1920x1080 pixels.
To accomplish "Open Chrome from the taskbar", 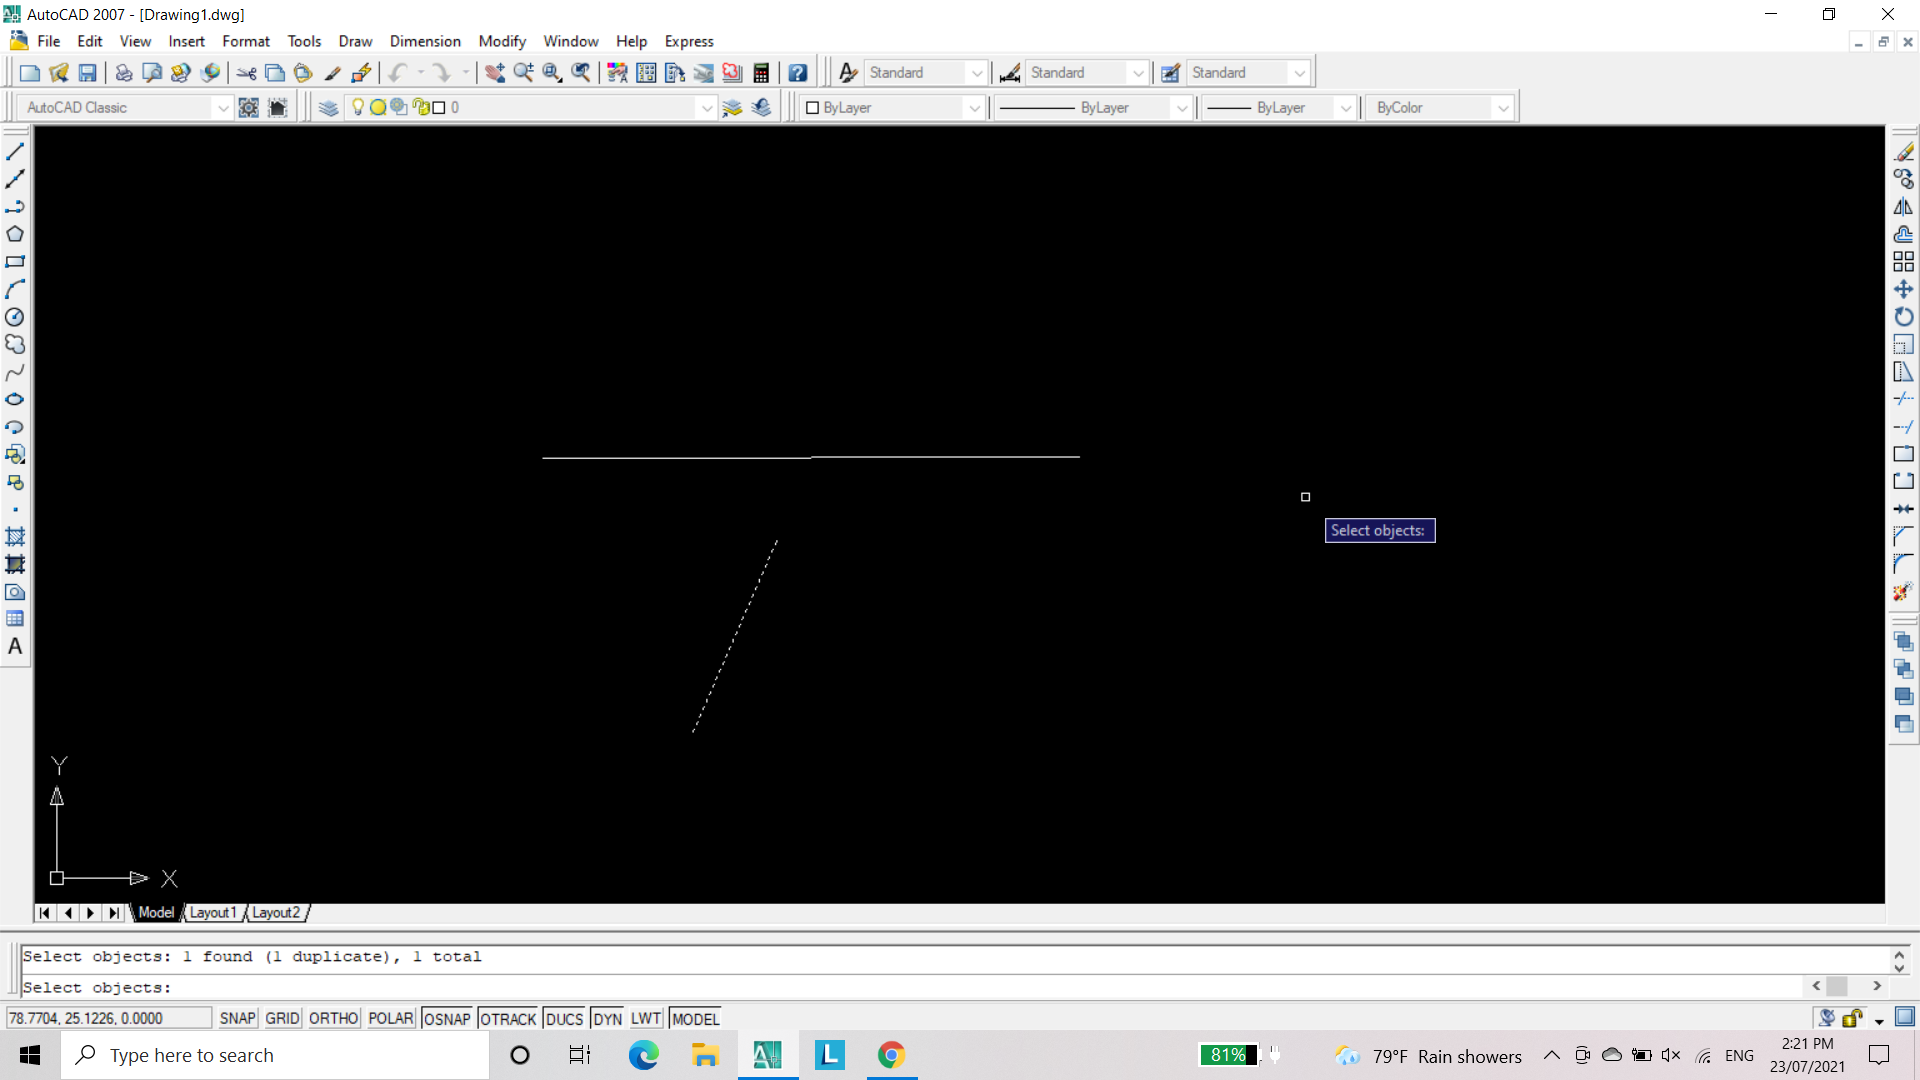I will tap(891, 1055).
